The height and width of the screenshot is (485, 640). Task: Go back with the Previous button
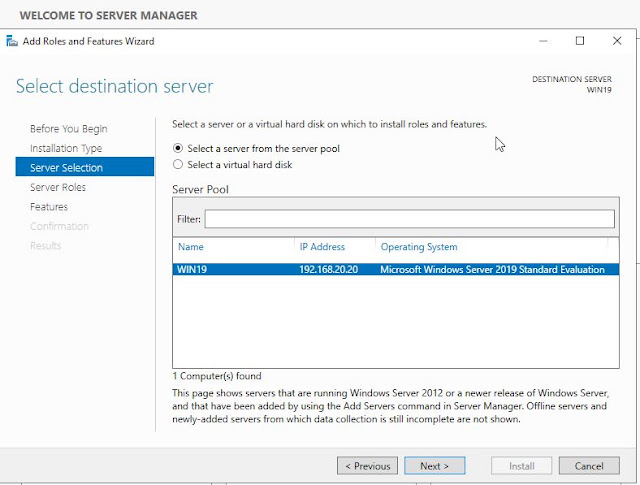click(367, 466)
